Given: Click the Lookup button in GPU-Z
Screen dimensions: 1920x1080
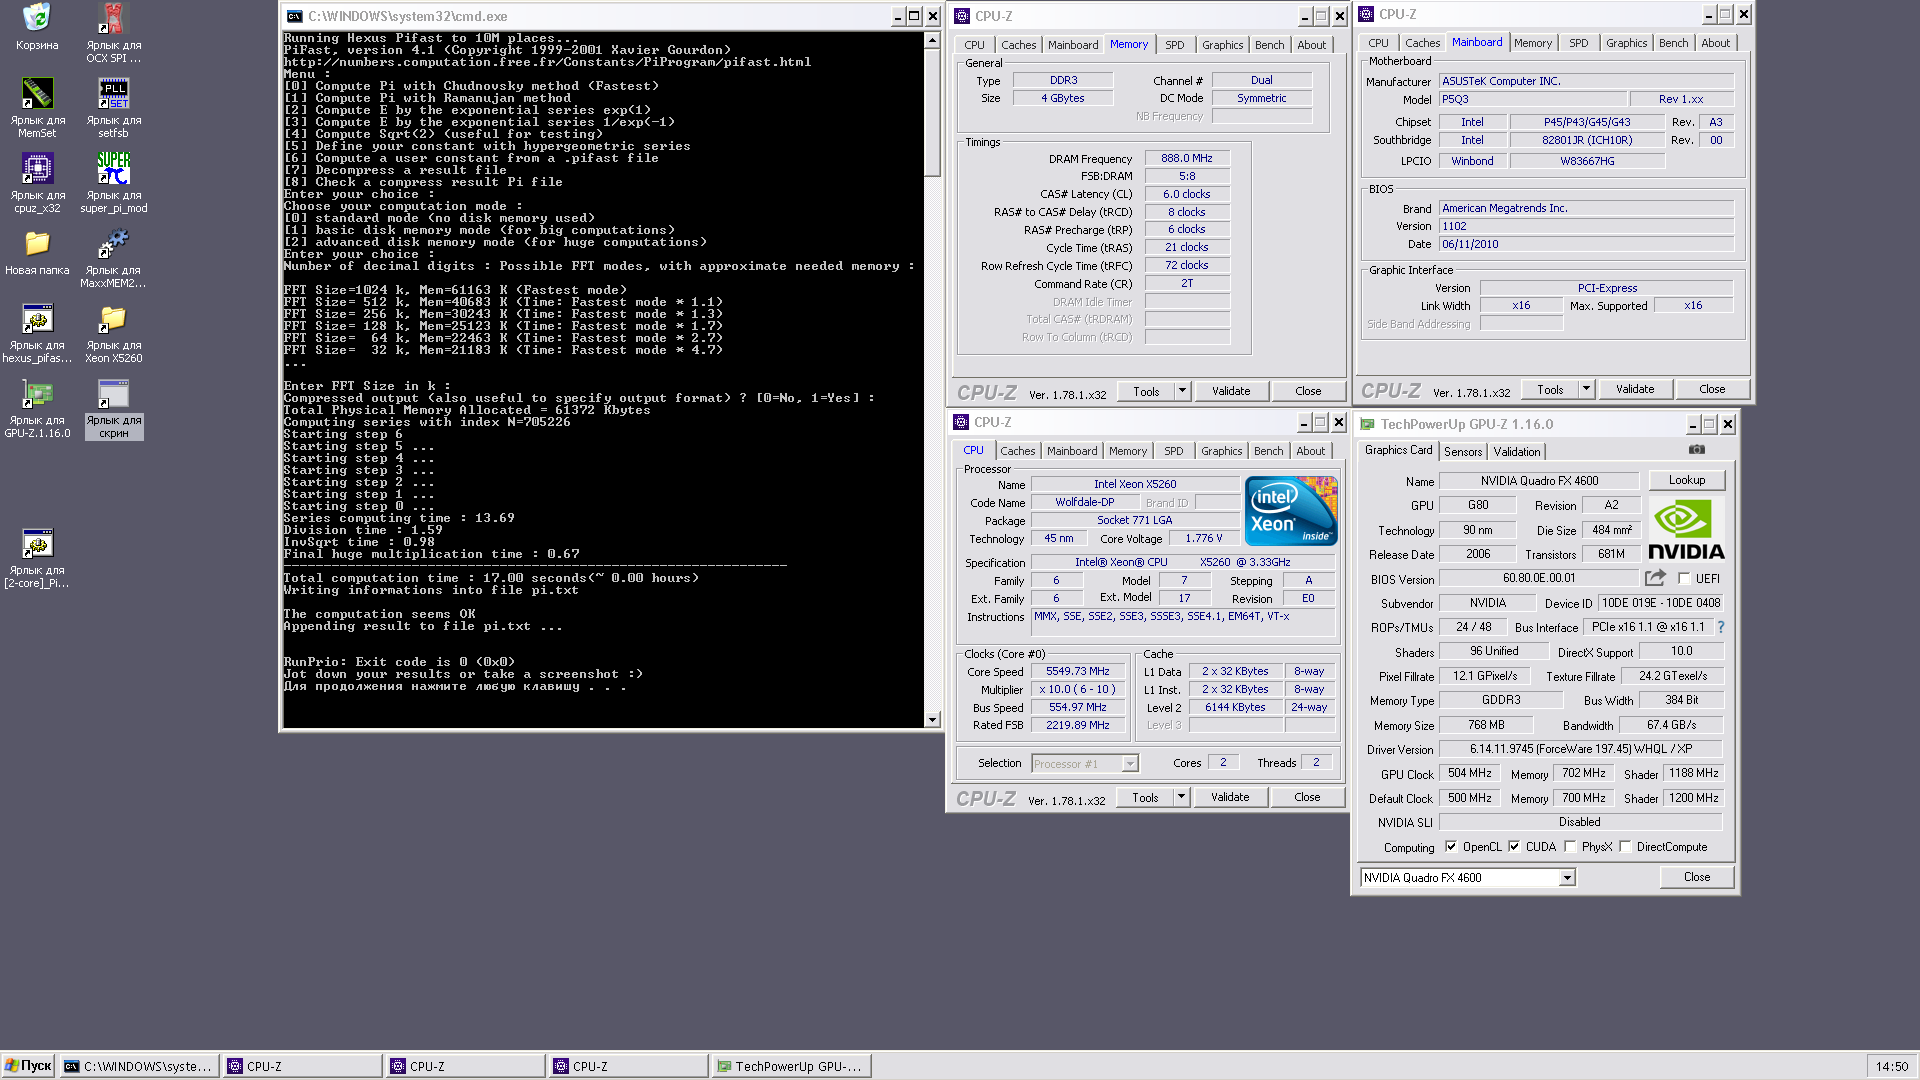Looking at the screenshot, I should [x=1687, y=480].
